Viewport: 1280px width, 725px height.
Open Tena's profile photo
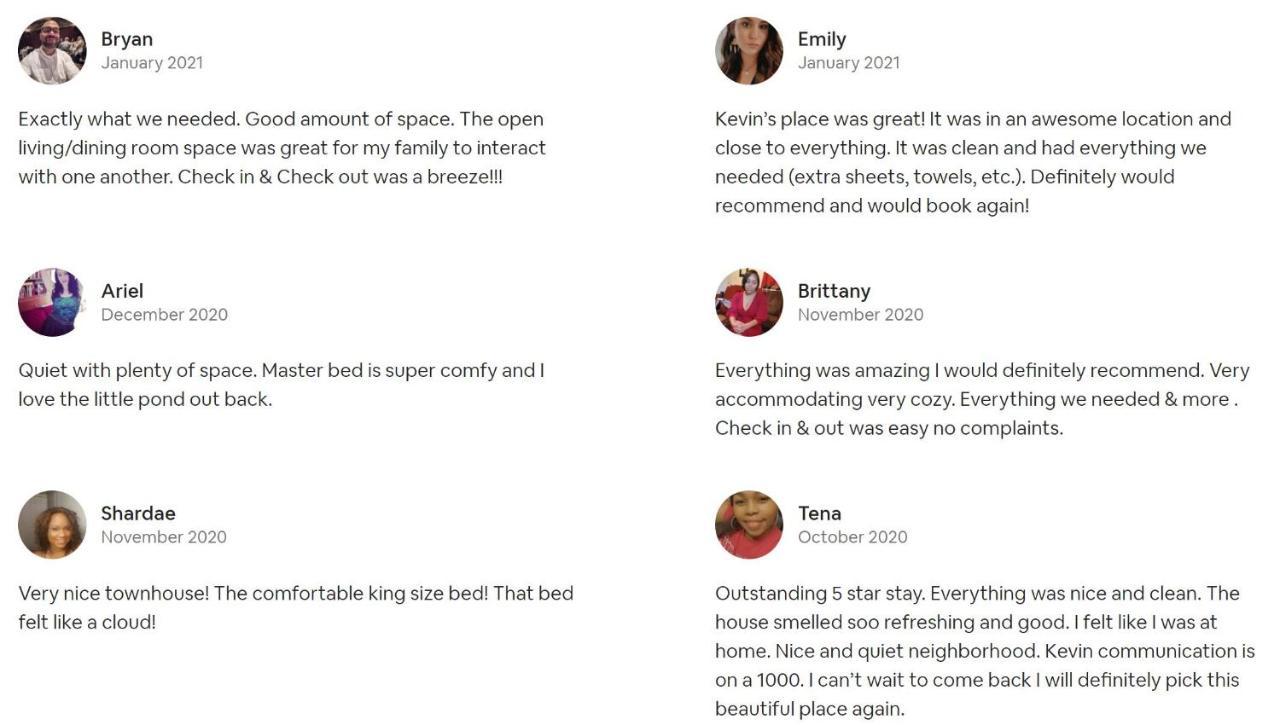coord(749,524)
